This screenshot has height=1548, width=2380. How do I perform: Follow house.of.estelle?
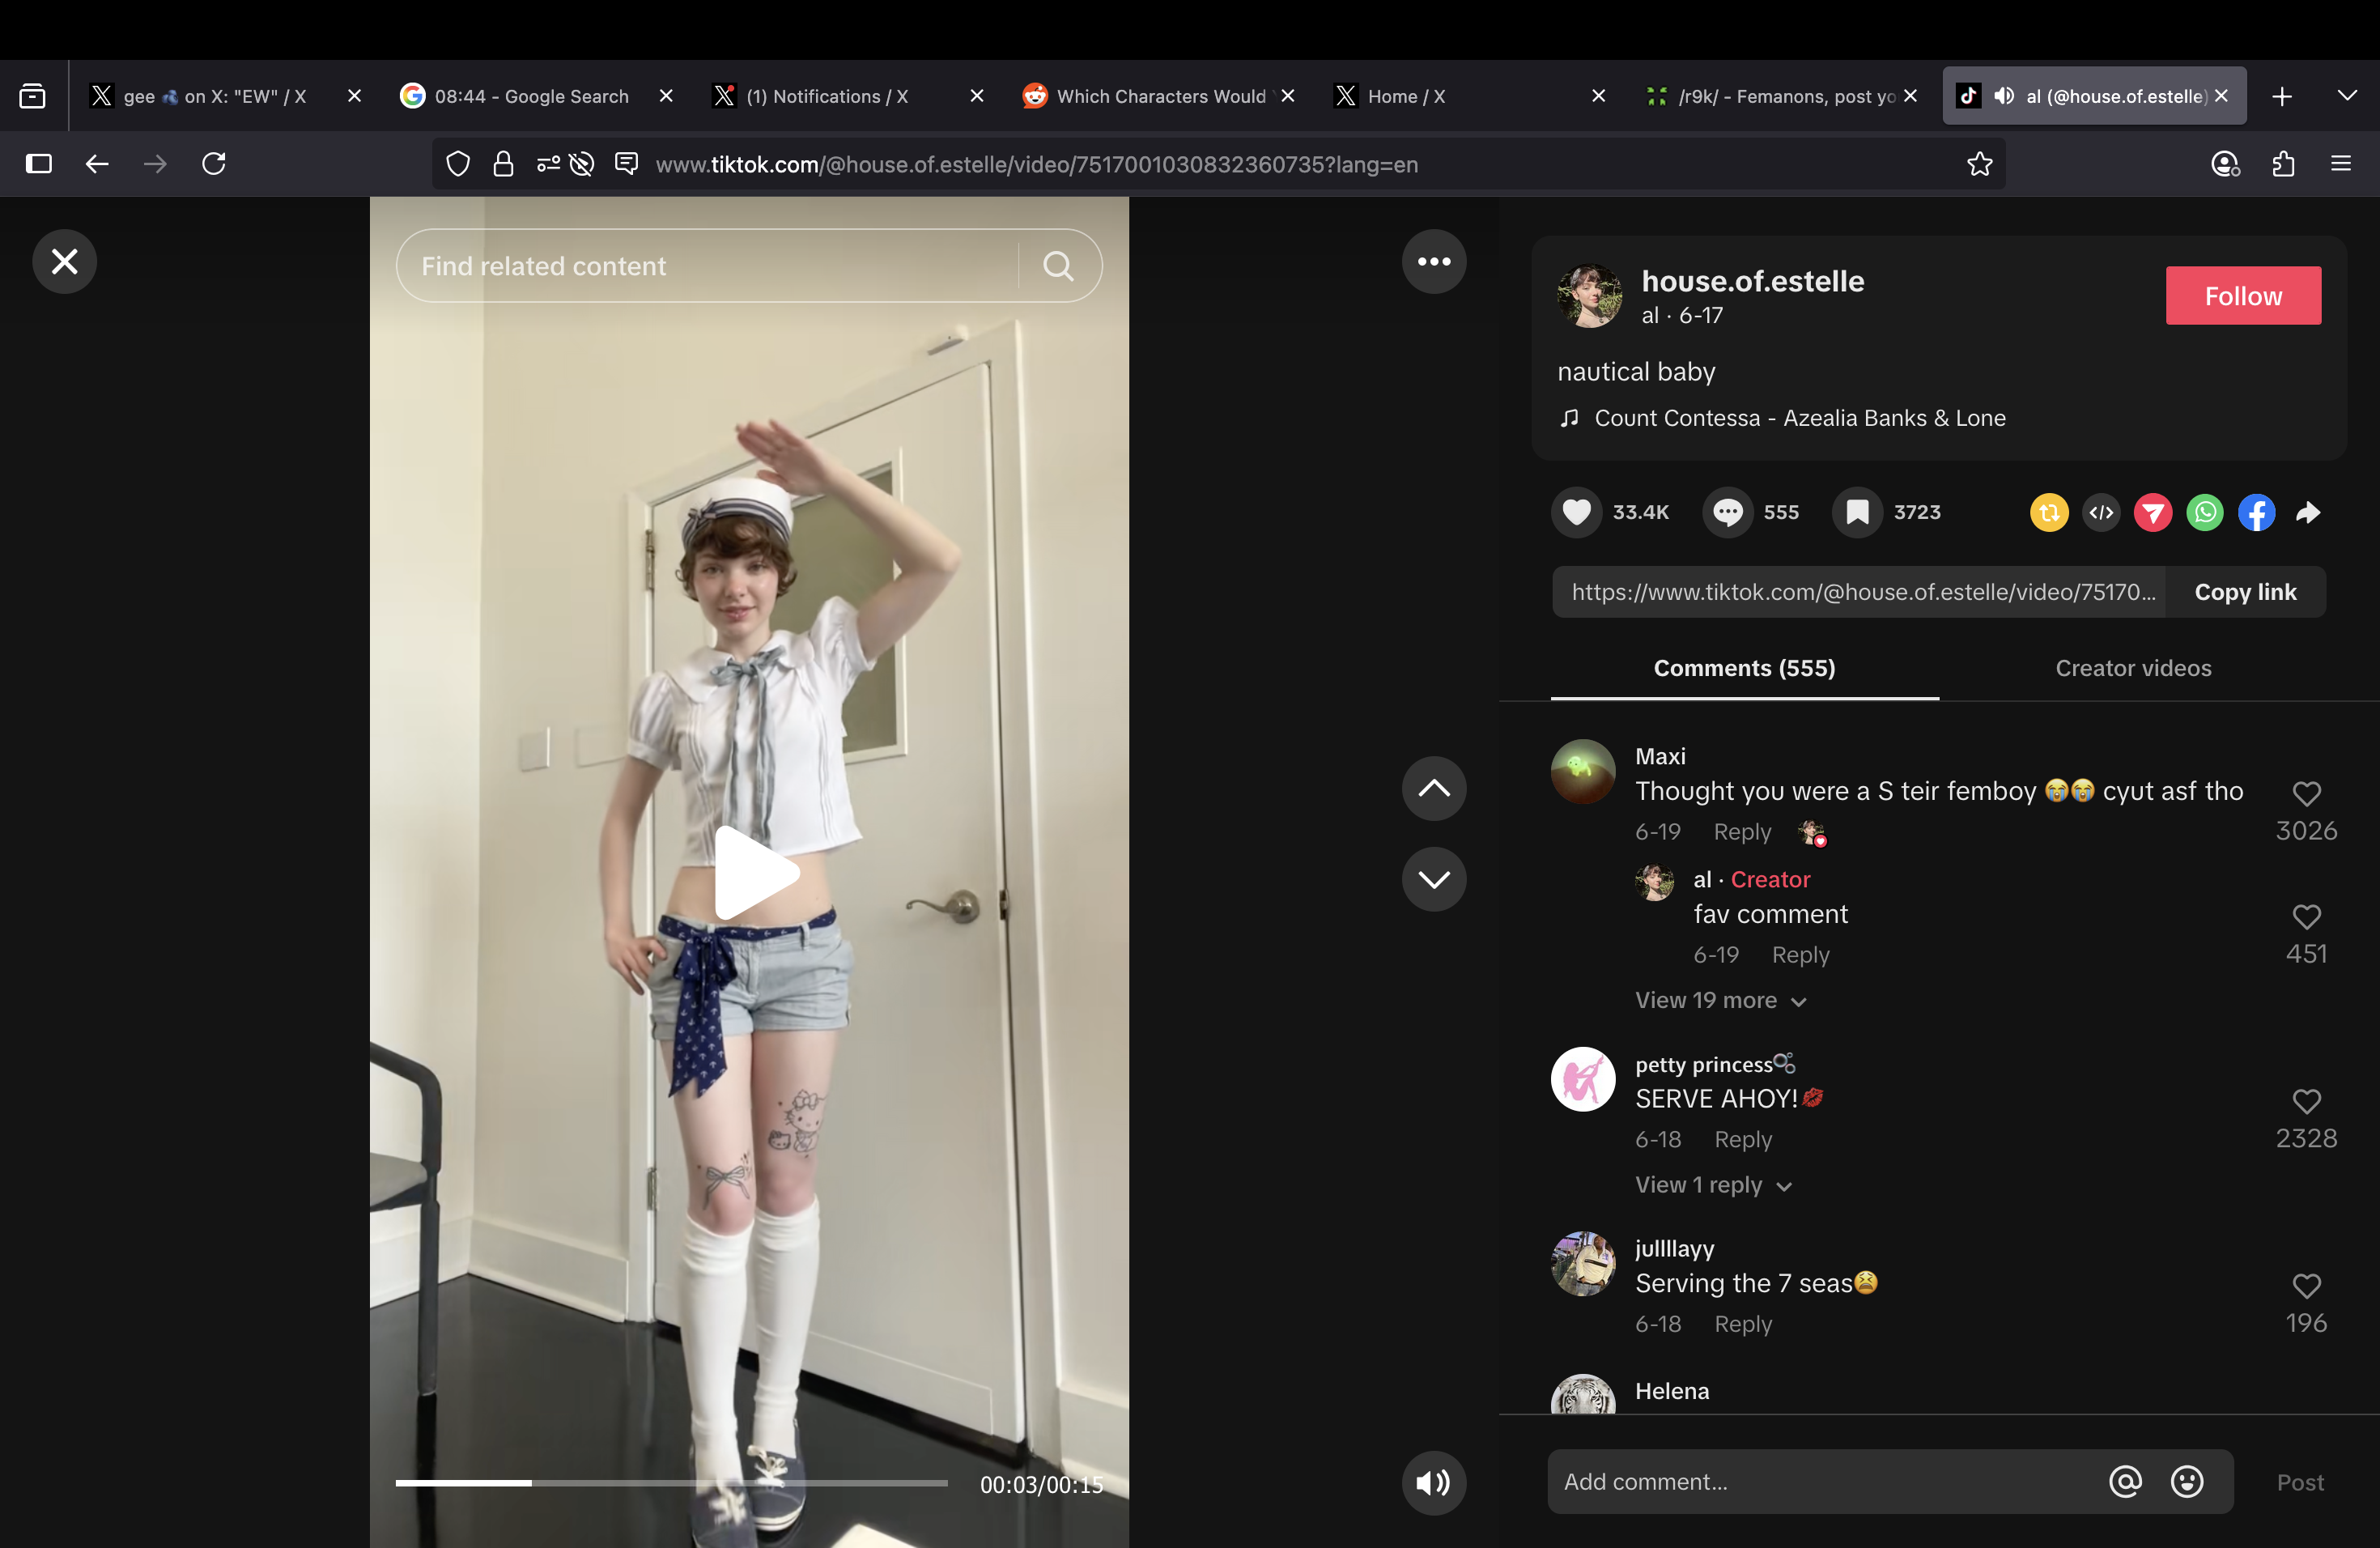pos(2243,296)
